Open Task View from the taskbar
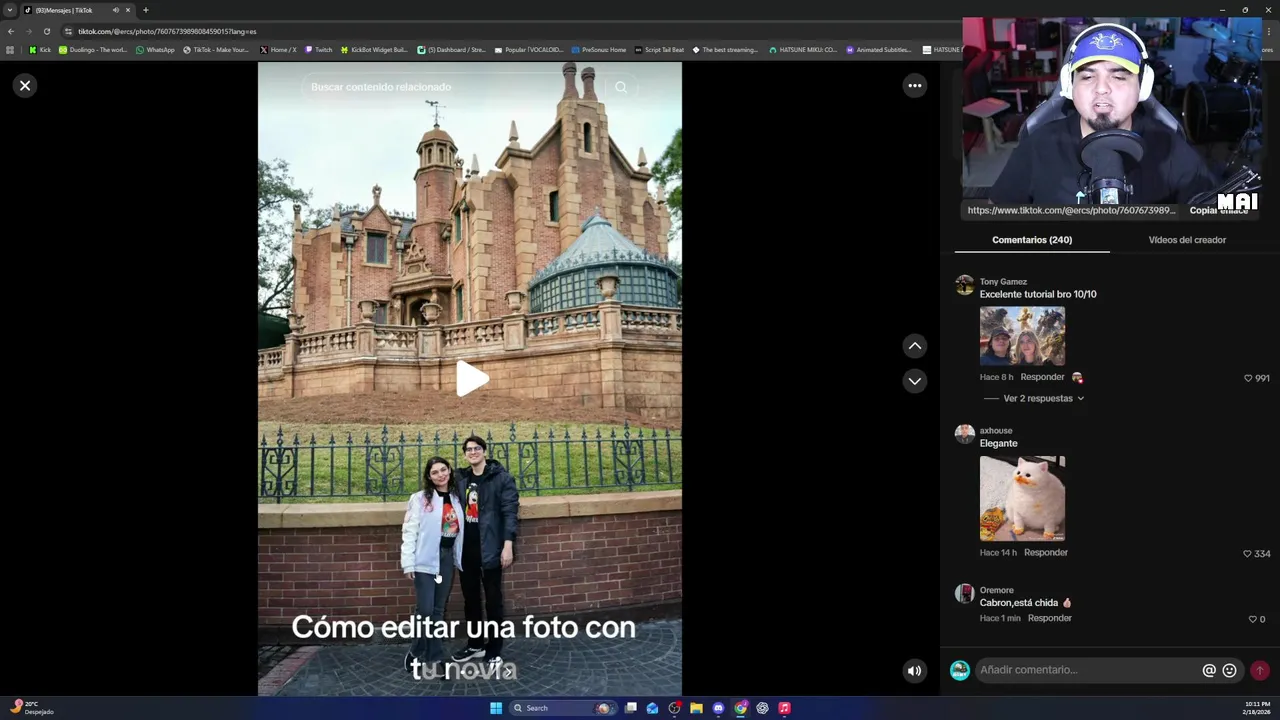Screen dimensions: 1280x720 (631, 708)
